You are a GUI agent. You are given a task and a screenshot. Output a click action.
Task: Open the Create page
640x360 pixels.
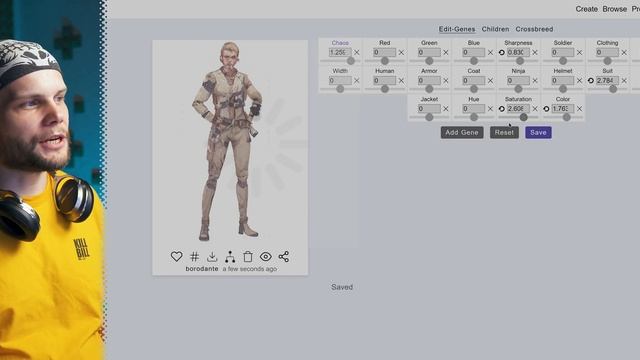pyautogui.click(x=587, y=9)
